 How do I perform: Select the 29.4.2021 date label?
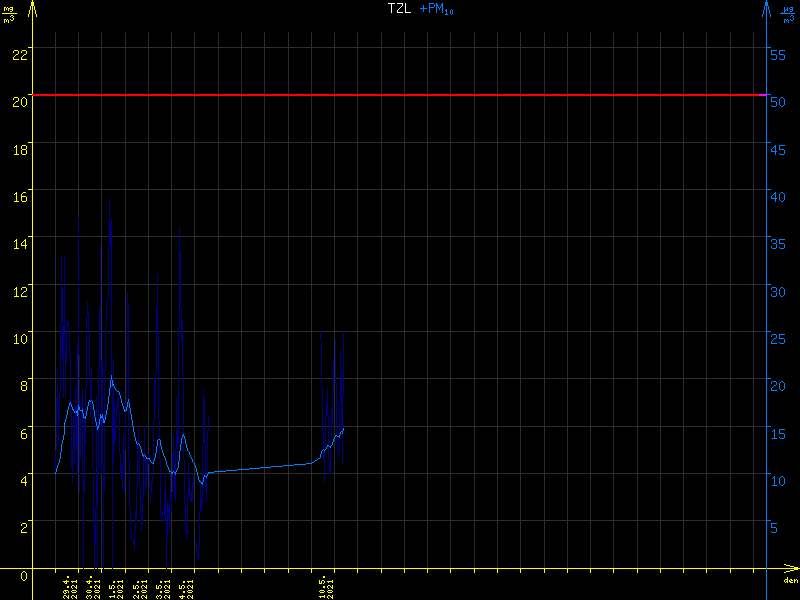tap(71, 585)
